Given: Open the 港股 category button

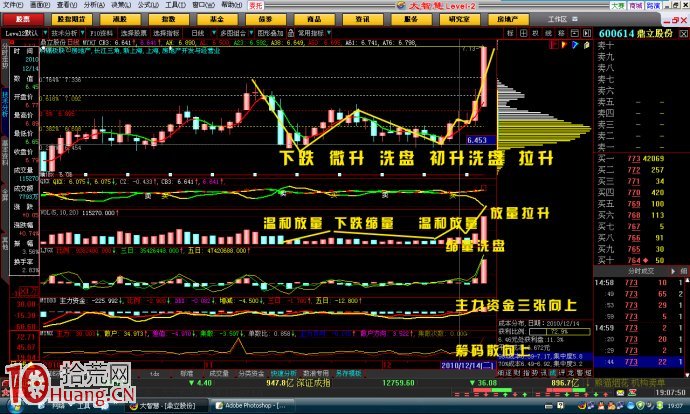Looking at the screenshot, I should [120, 19].
